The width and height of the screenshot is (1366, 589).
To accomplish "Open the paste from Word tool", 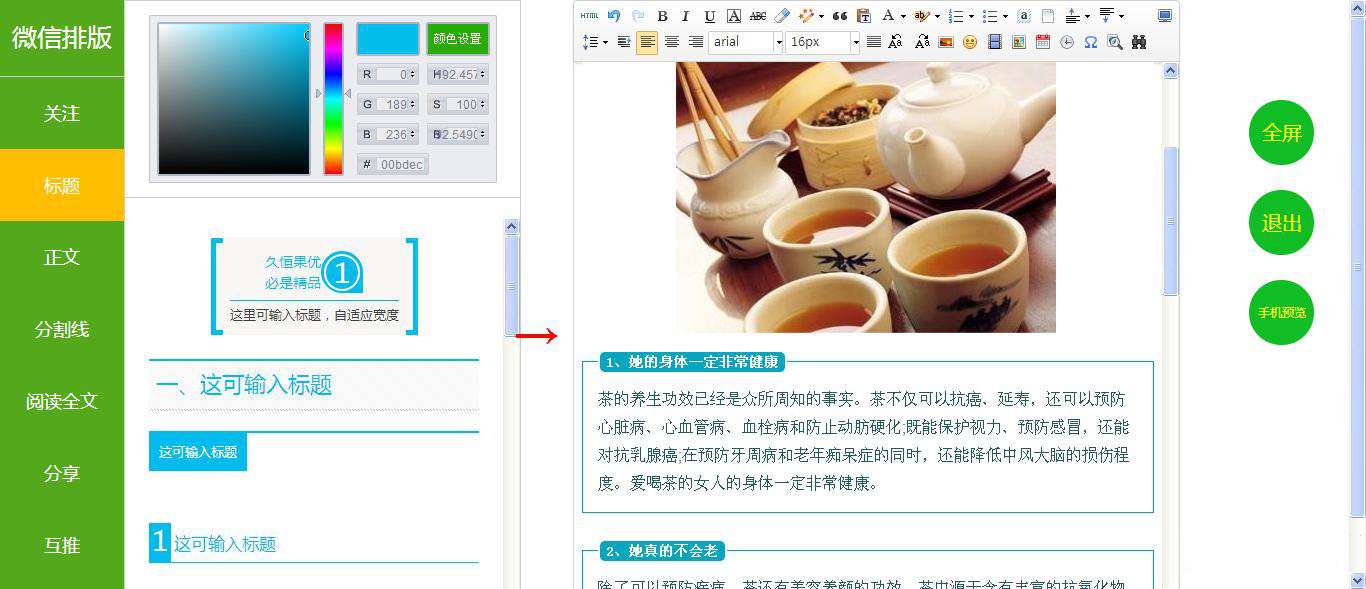I will (862, 15).
